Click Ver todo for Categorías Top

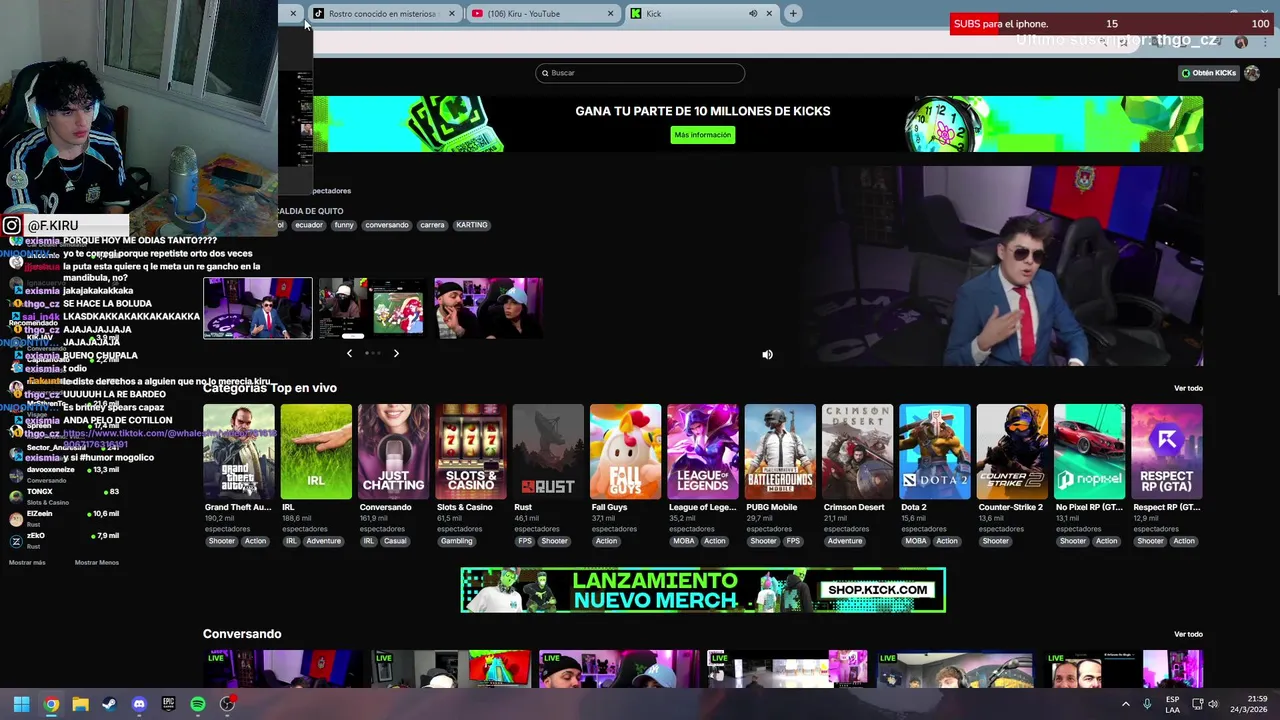coord(1188,388)
